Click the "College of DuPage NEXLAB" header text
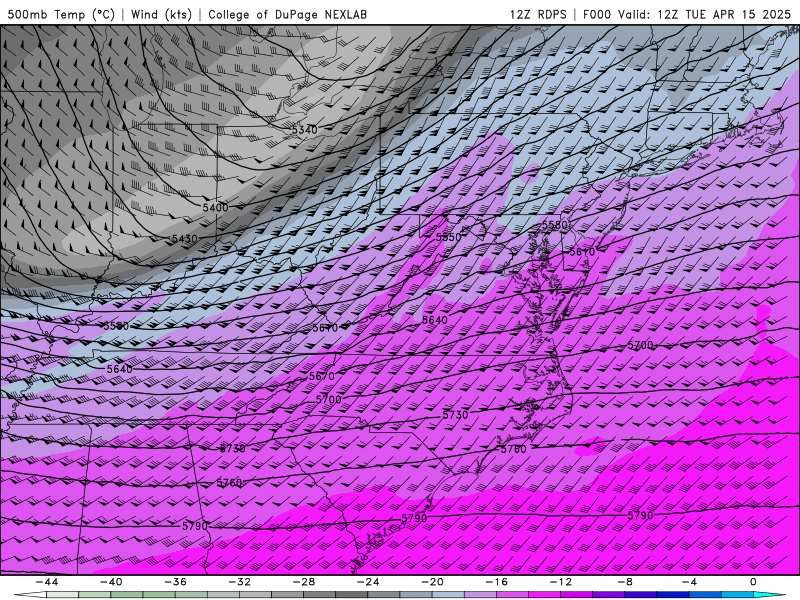 [x=288, y=14]
